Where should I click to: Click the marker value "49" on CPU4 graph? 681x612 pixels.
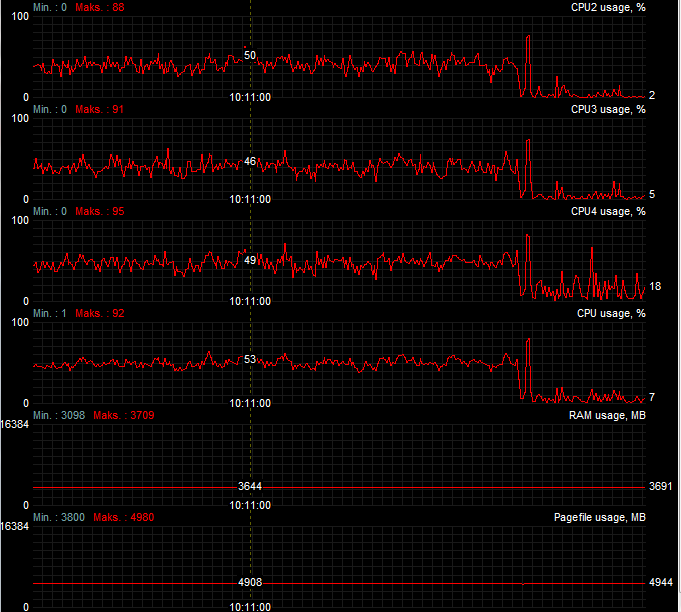(250, 261)
